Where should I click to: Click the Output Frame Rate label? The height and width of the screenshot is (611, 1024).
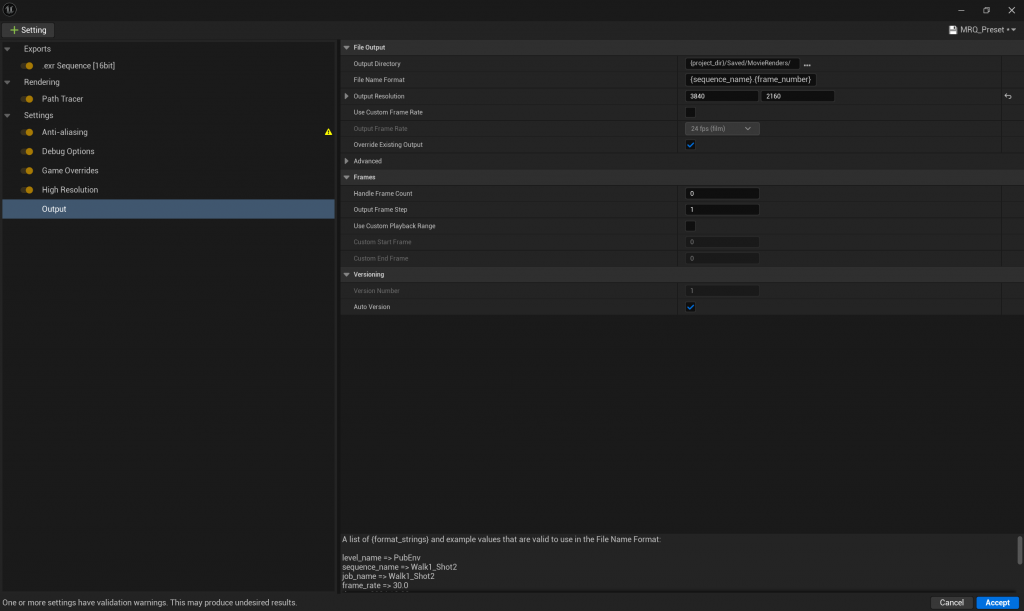pos(380,129)
